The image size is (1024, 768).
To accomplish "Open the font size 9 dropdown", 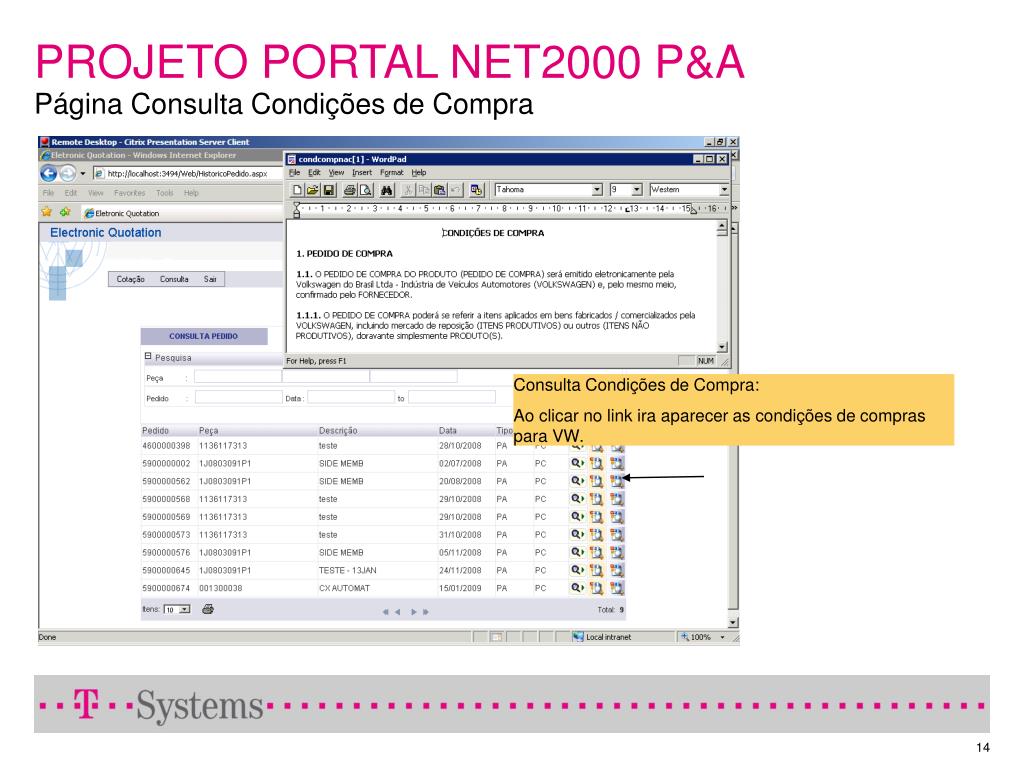I will [637, 189].
